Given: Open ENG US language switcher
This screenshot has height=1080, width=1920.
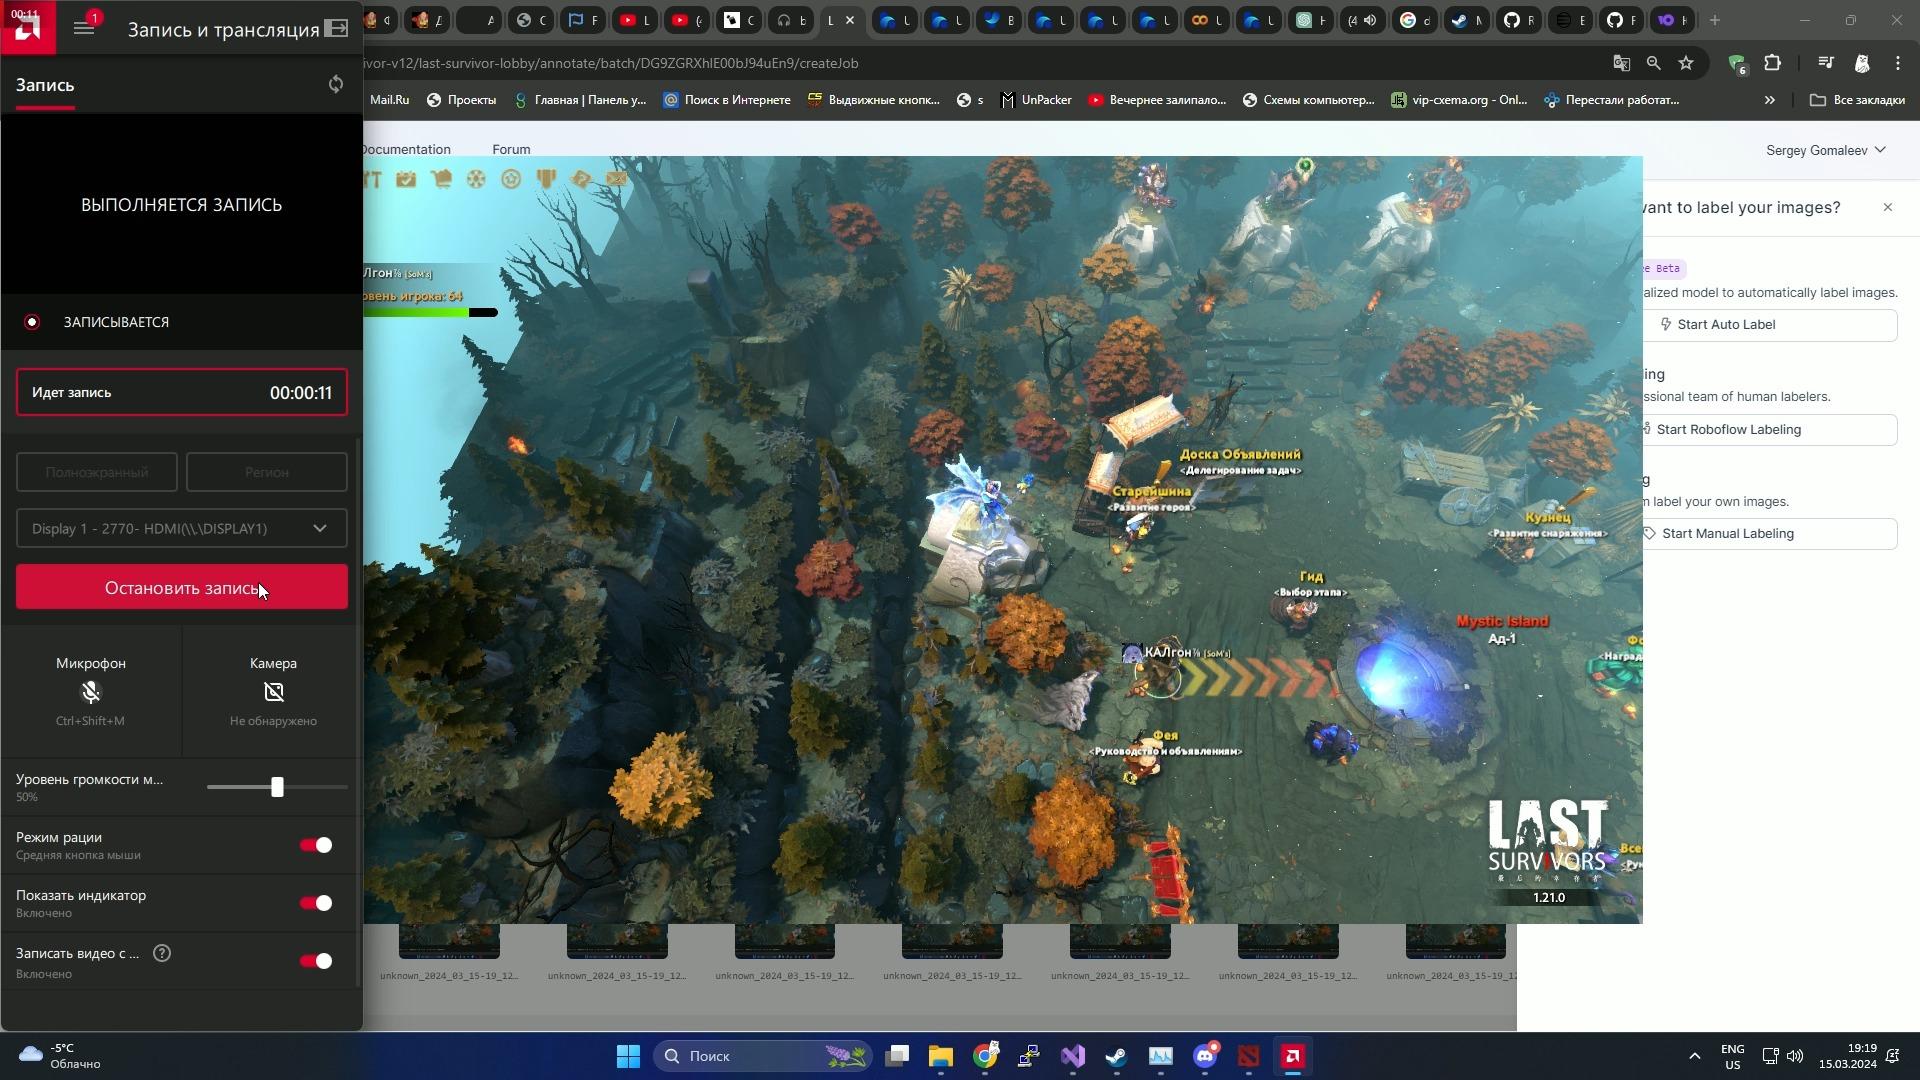Looking at the screenshot, I should 1733,1056.
